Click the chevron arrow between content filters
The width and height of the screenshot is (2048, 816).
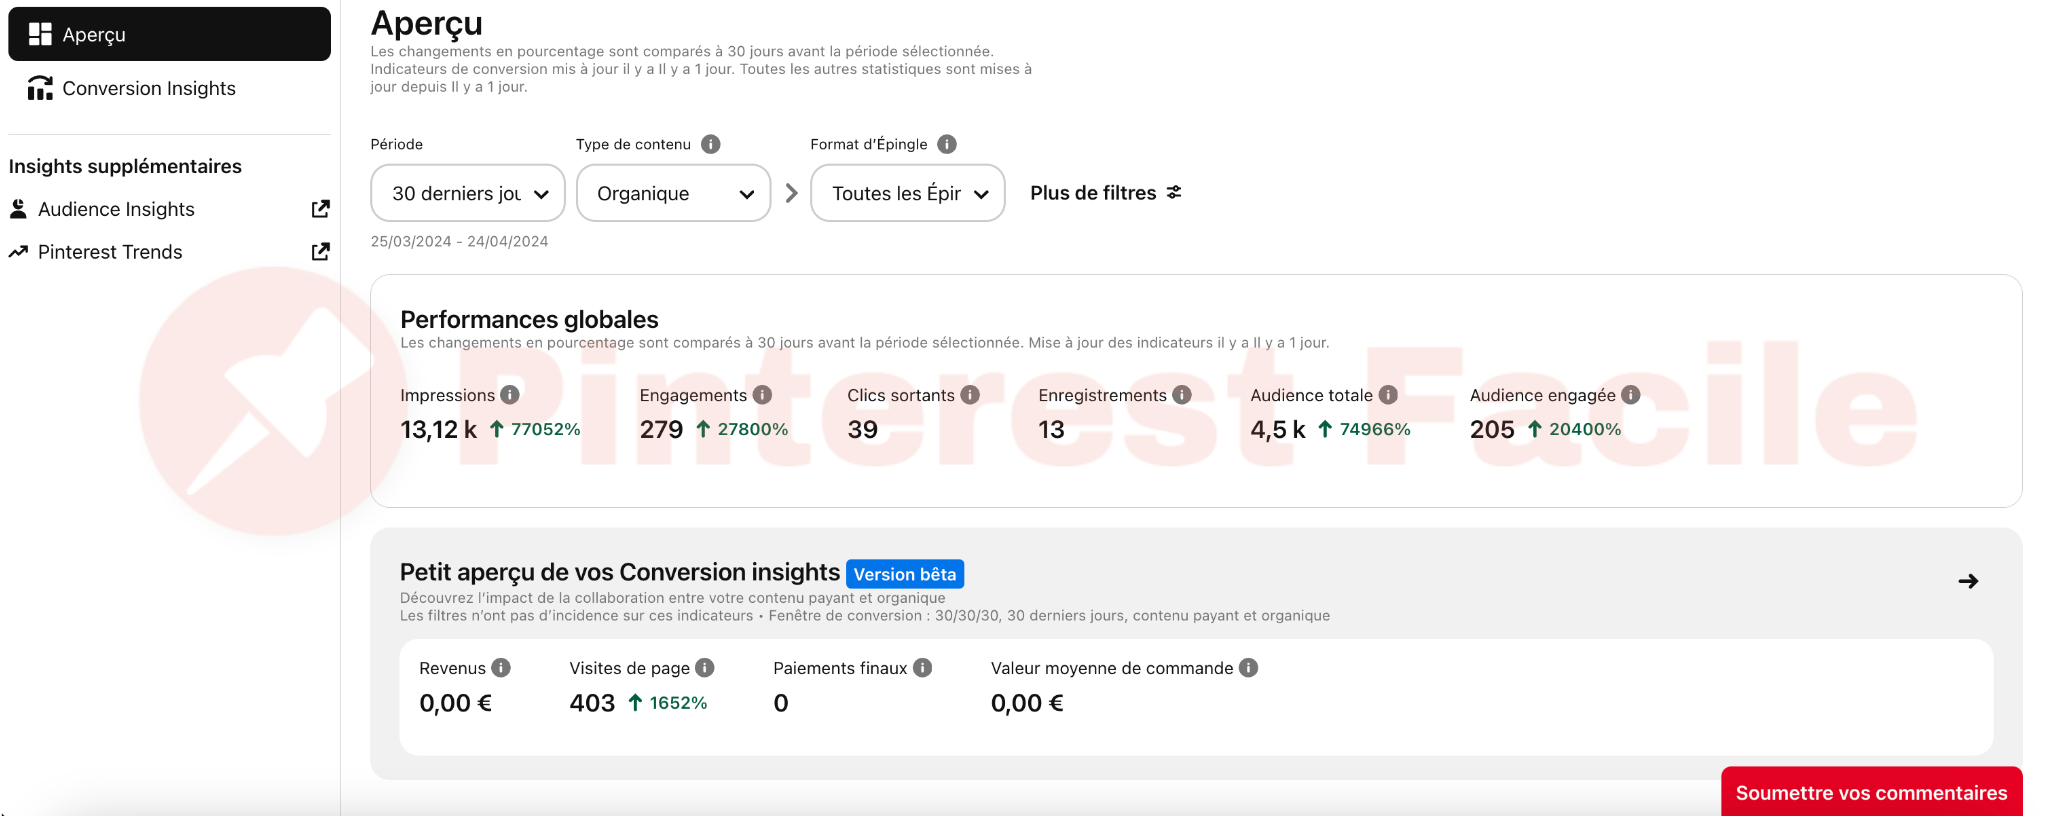click(x=791, y=193)
